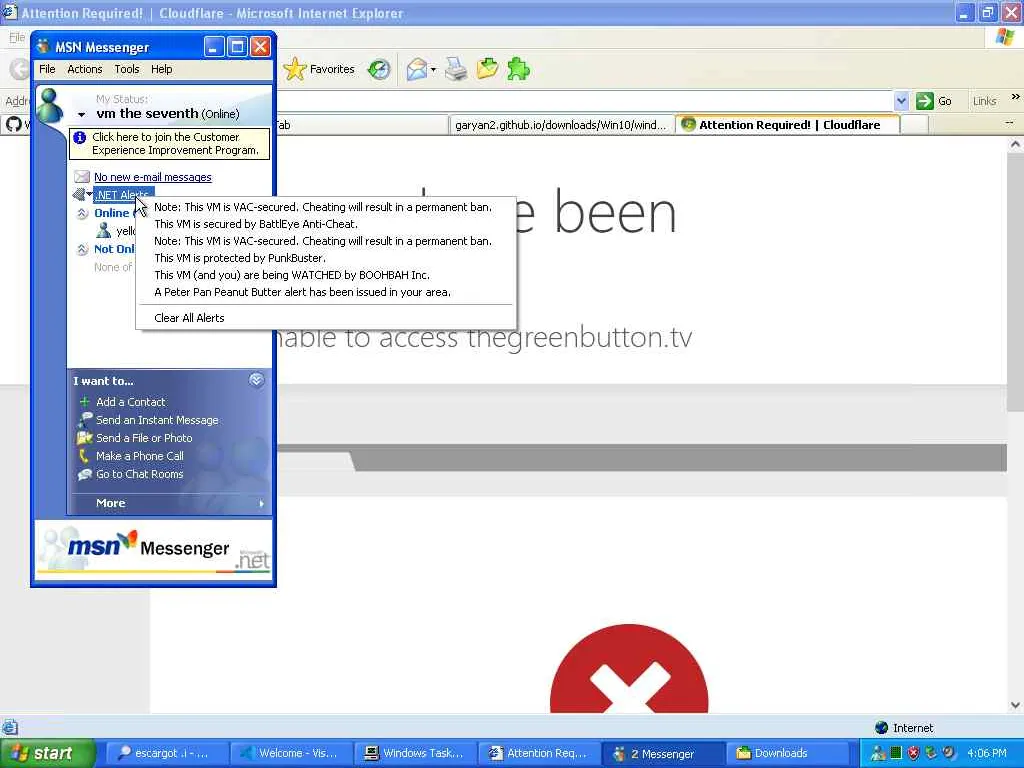
Task: Click Add a Contact
Action: point(131,402)
